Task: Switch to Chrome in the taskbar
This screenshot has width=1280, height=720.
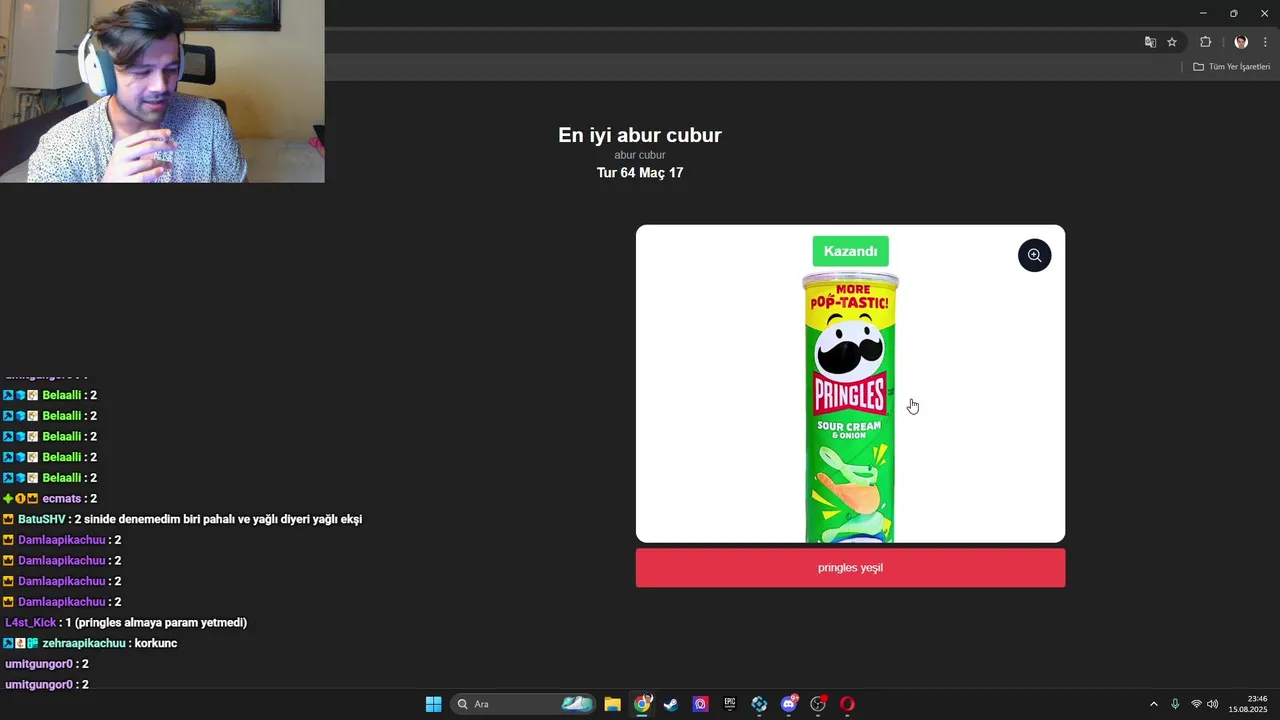Action: (x=642, y=704)
